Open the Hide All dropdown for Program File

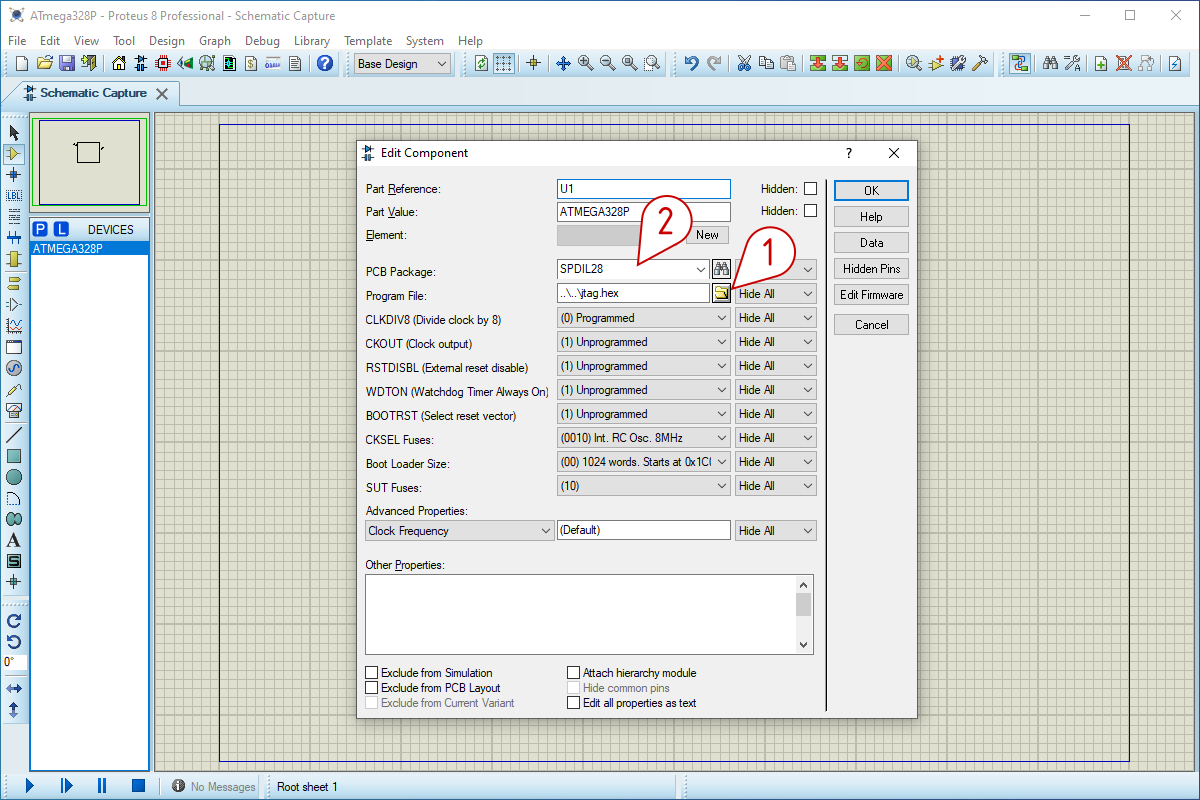[776, 294]
